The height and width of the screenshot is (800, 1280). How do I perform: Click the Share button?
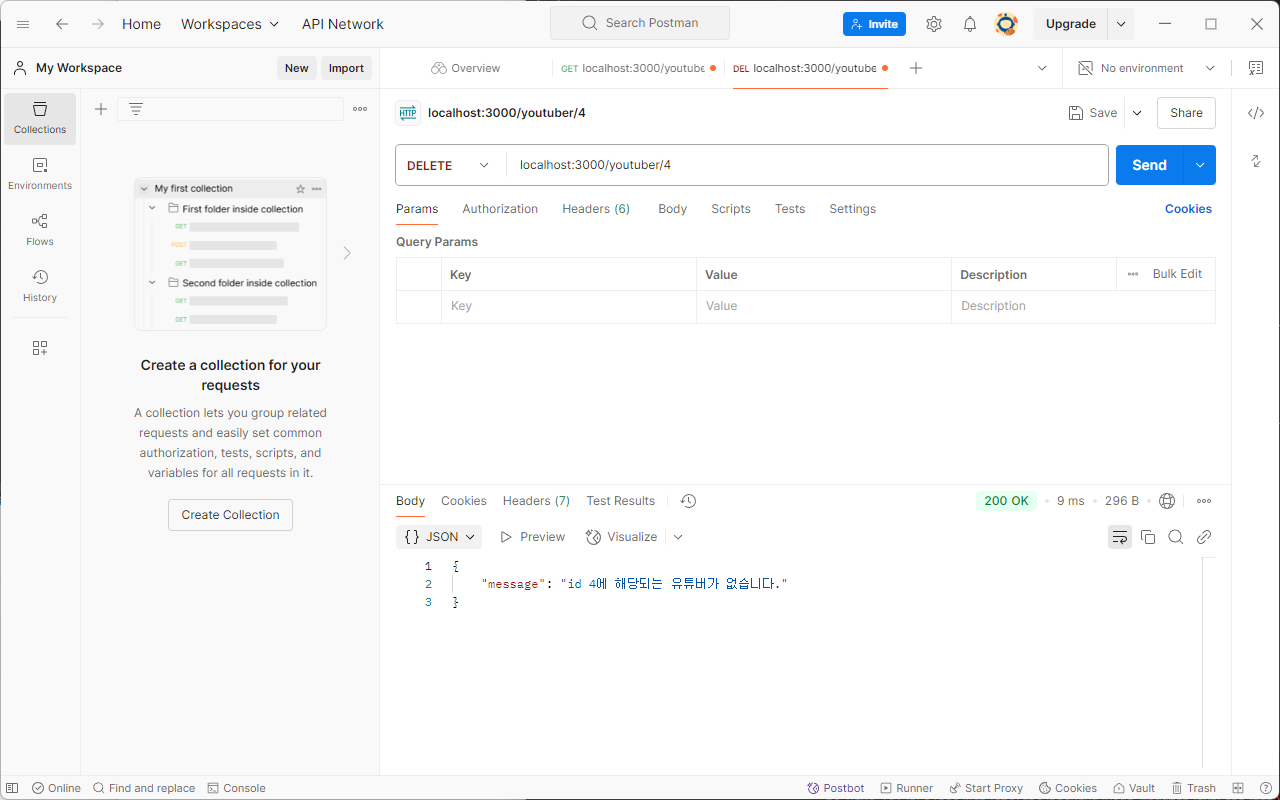(x=1186, y=113)
